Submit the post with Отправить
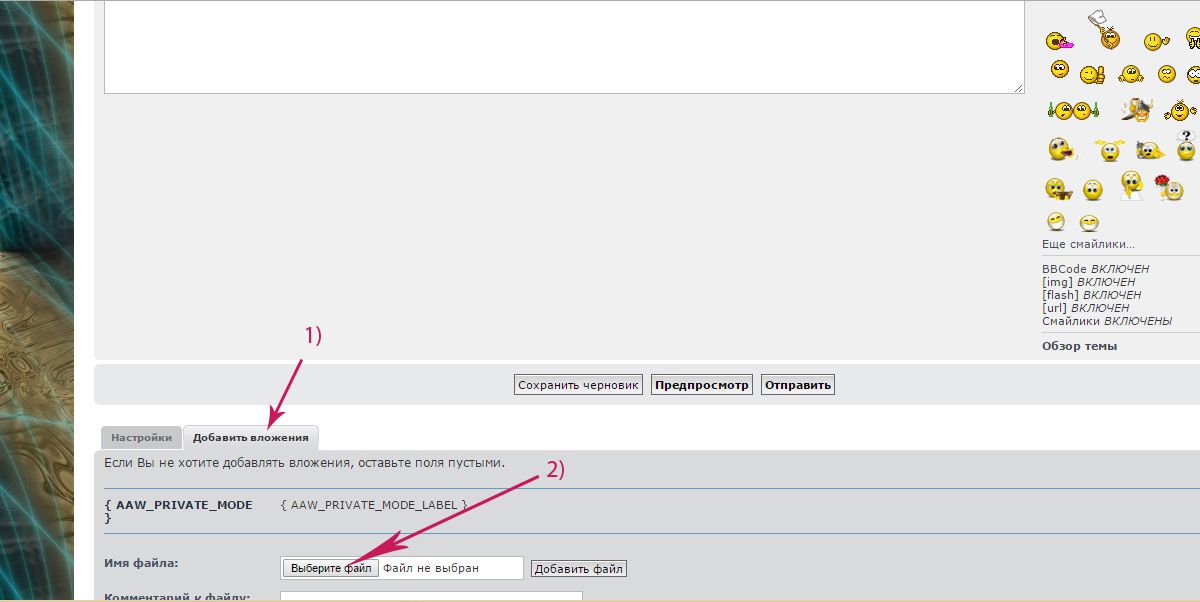Screen dimensions: 1200x602 (x=797, y=385)
